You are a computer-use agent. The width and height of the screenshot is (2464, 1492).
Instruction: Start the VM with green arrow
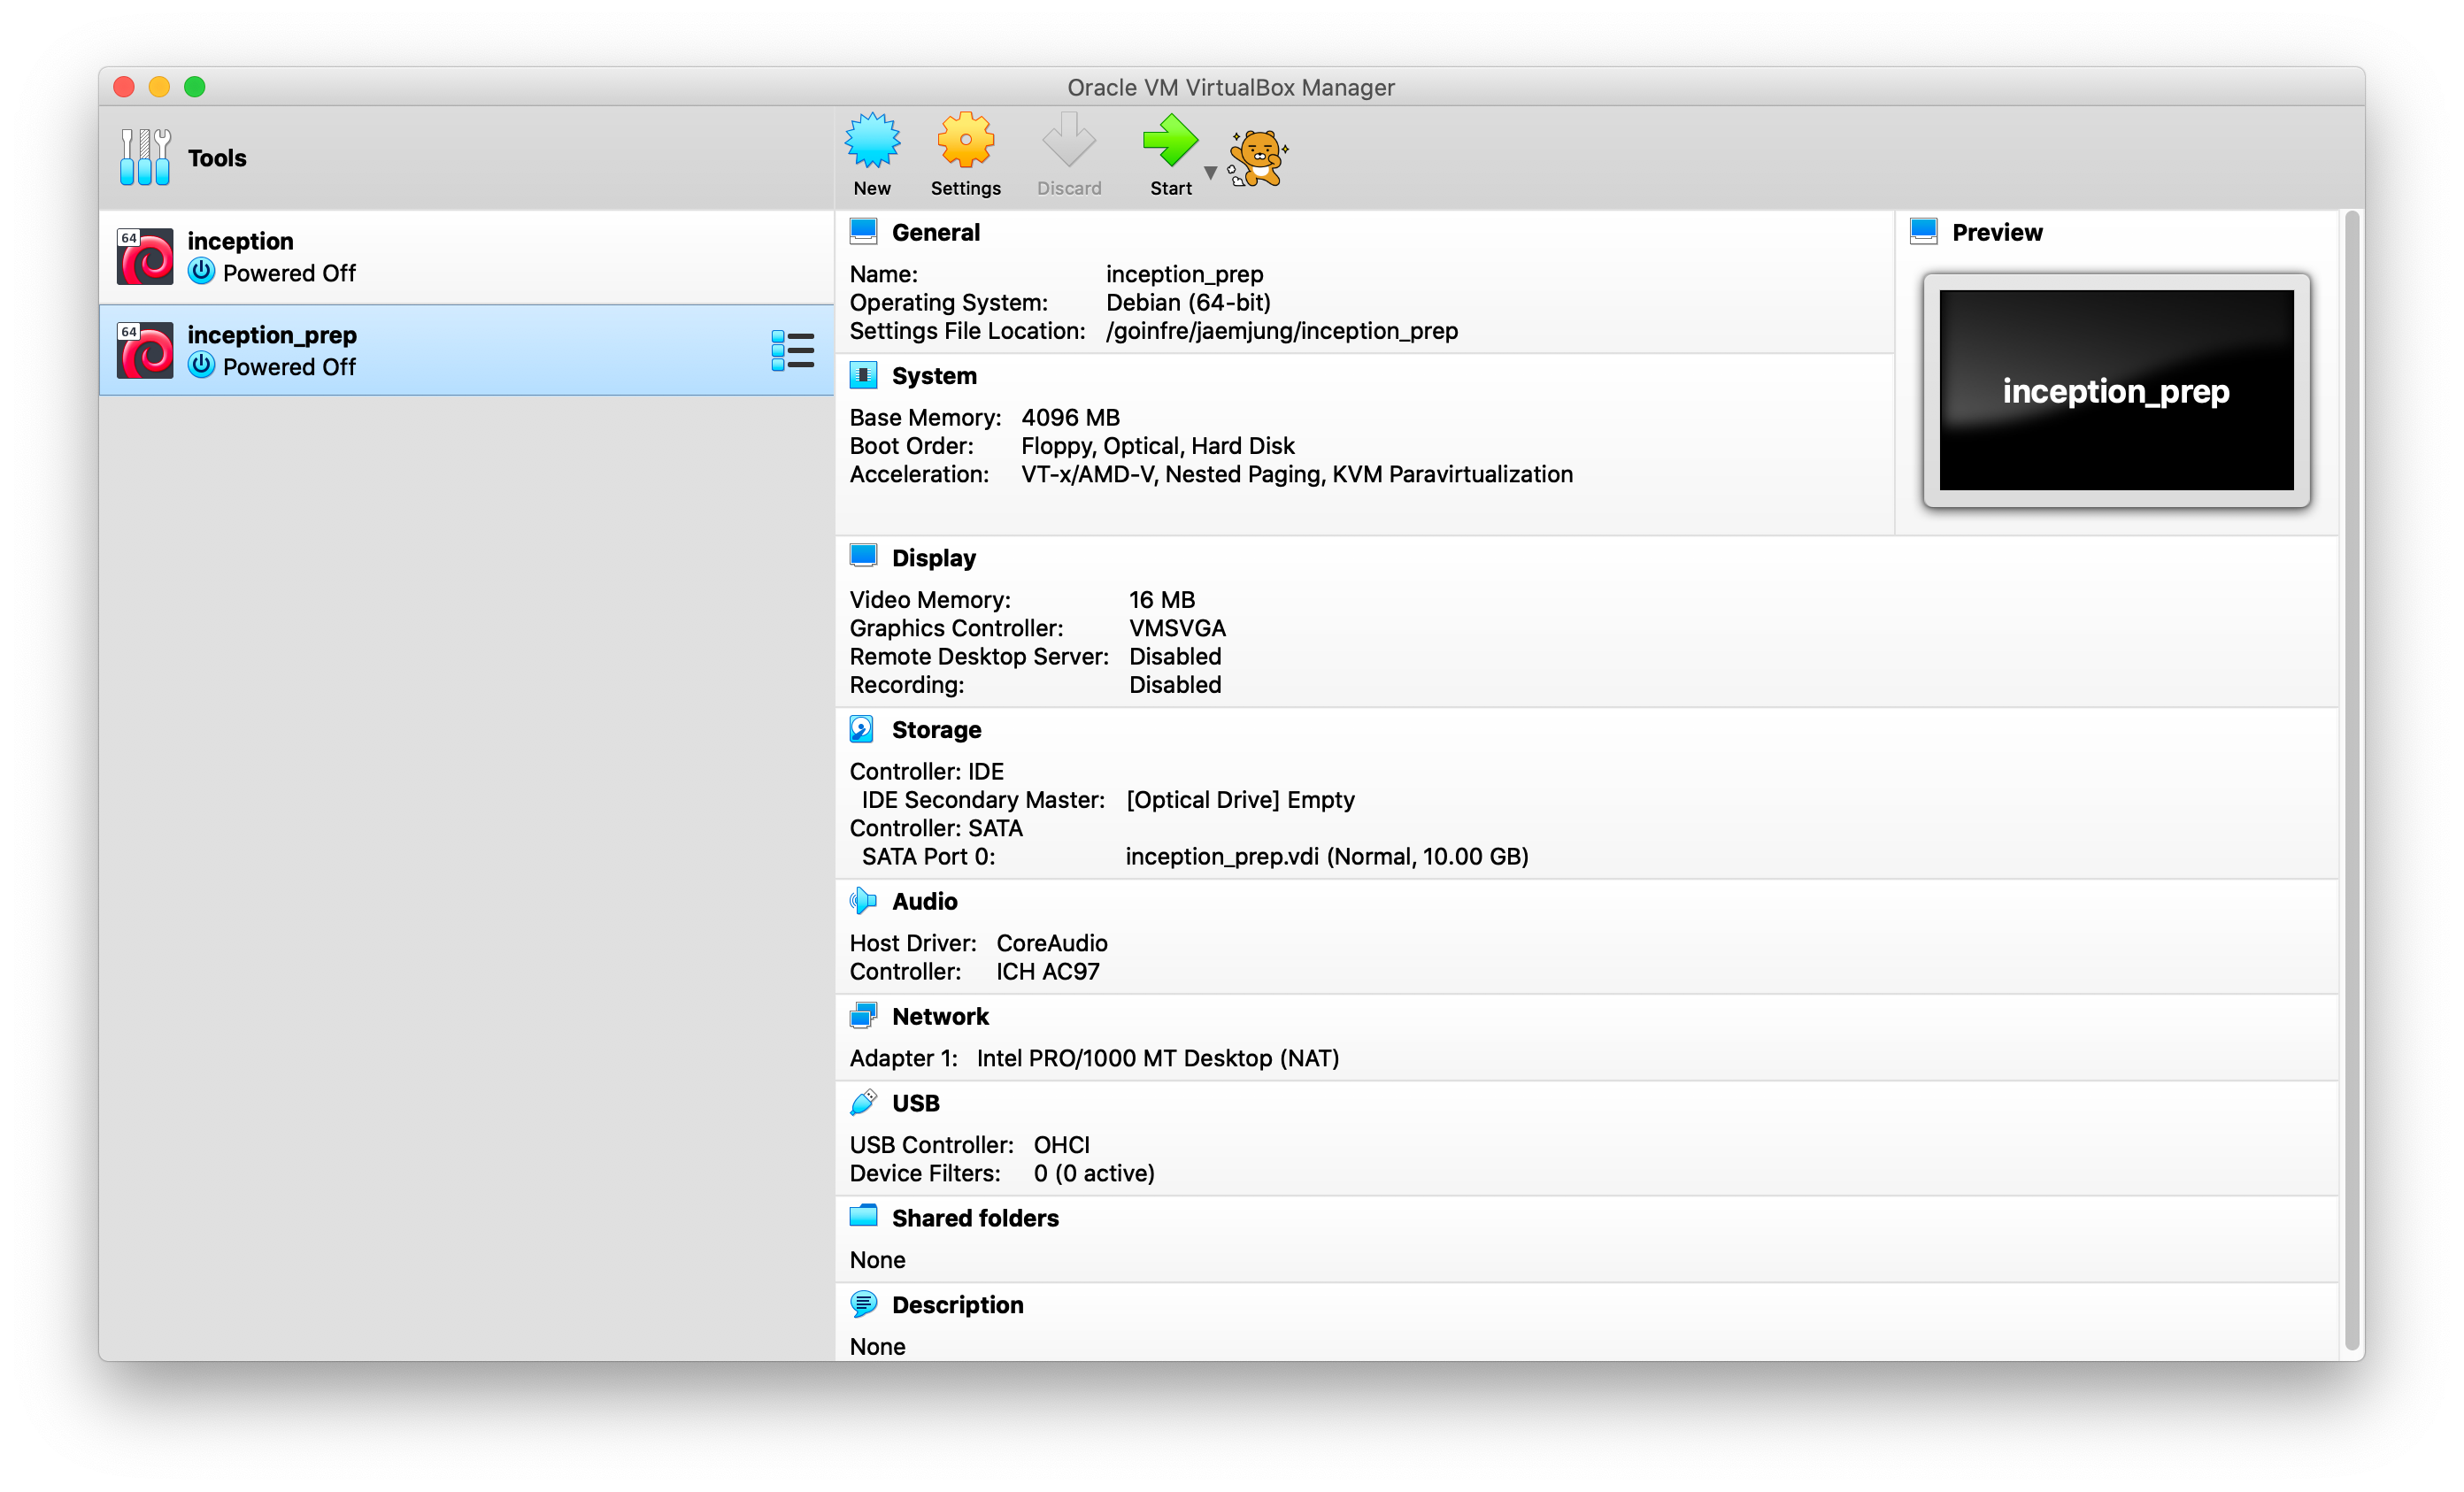click(1170, 141)
